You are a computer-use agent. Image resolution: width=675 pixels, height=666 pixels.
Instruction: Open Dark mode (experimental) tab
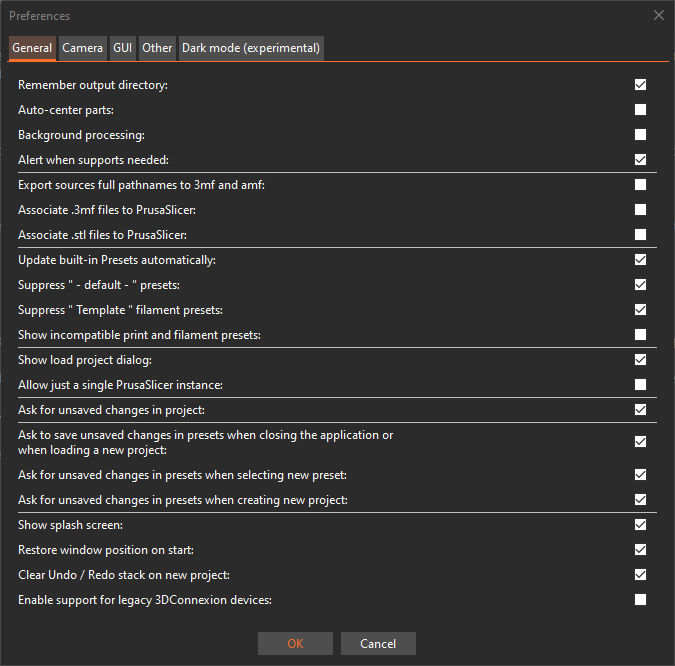tap(251, 48)
